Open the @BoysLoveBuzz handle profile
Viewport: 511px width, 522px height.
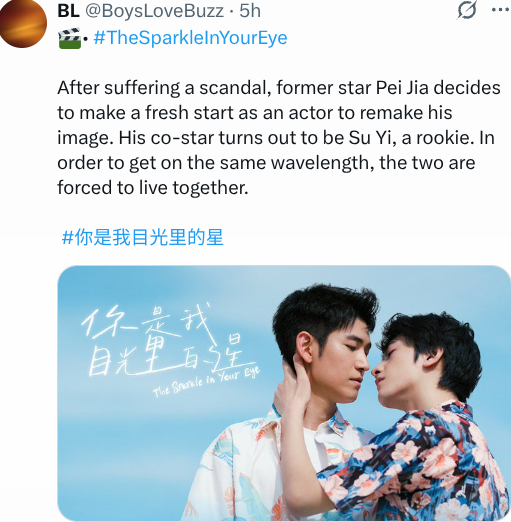pos(154,11)
